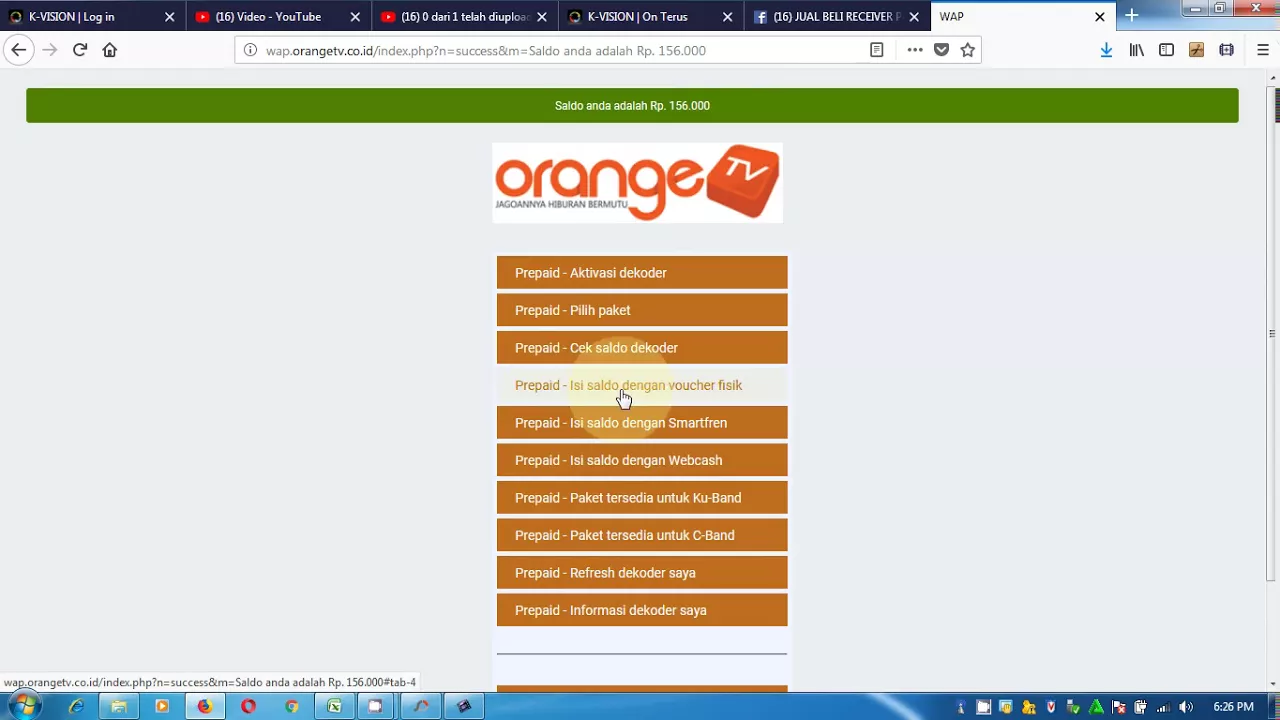The width and height of the screenshot is (1280, 720).
Task: Launch Opera from the taskbar
Action: tap(248, 707)
